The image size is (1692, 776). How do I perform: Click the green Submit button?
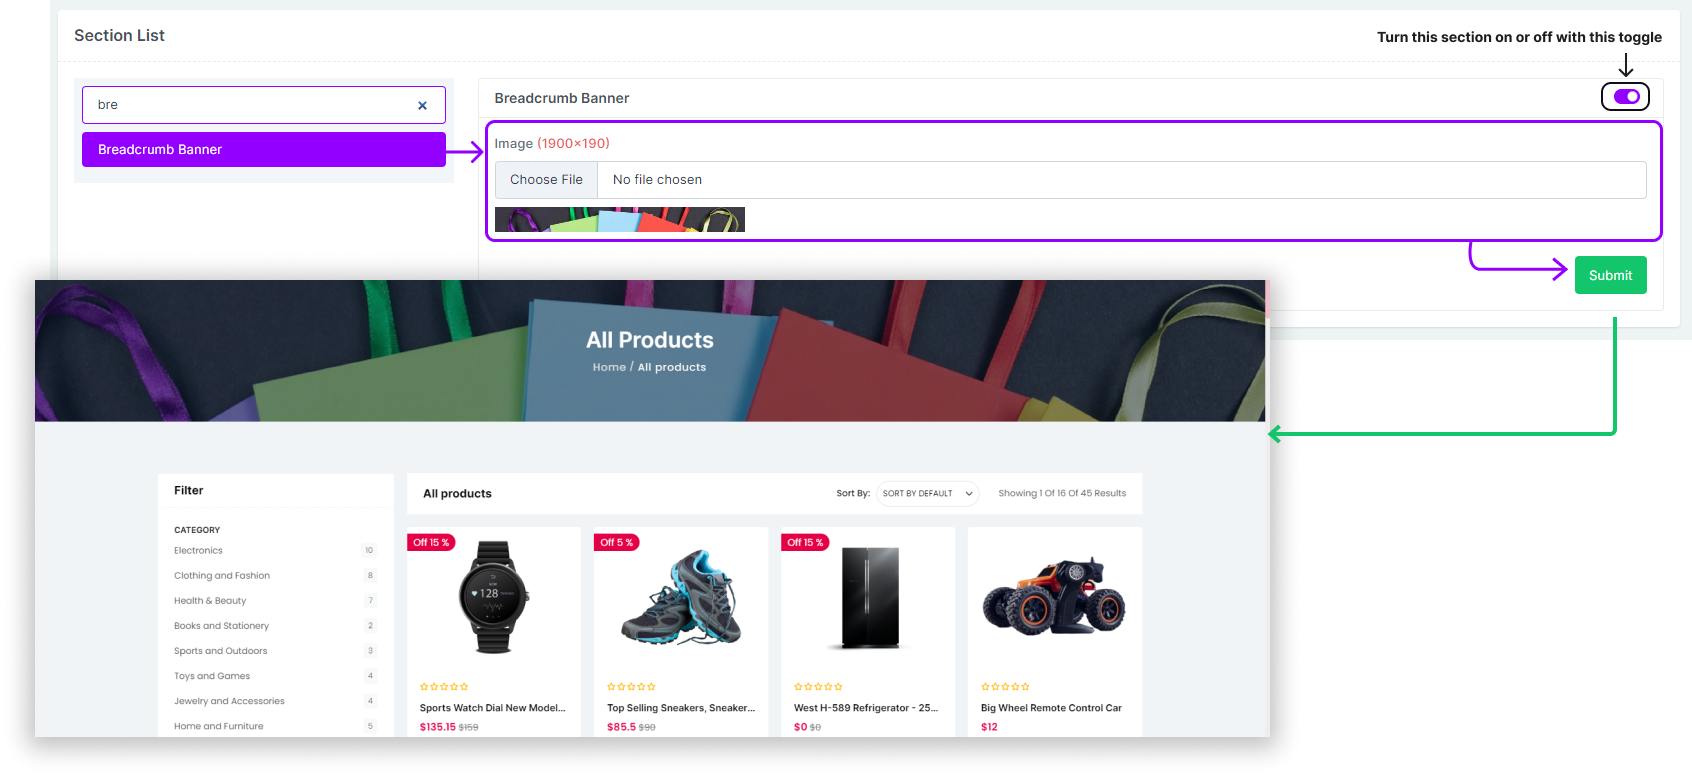coord(1610,275)
